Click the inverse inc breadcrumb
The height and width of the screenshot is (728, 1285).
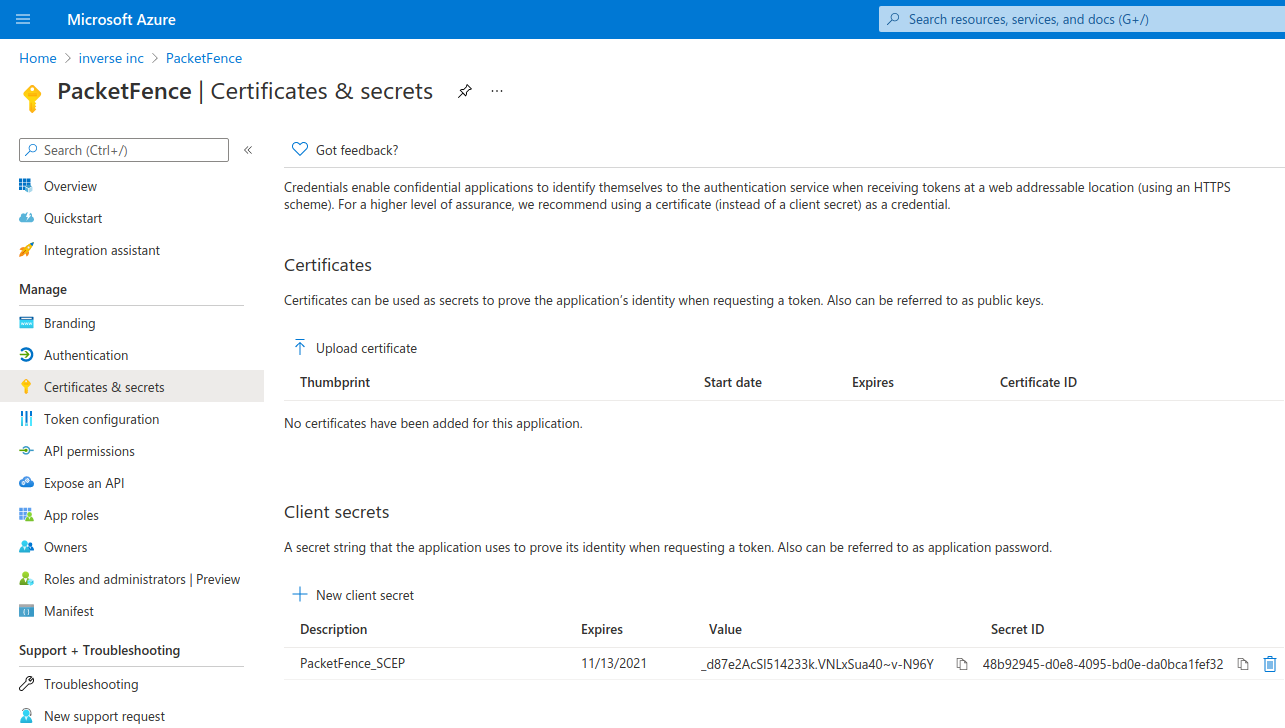[111, 58]
